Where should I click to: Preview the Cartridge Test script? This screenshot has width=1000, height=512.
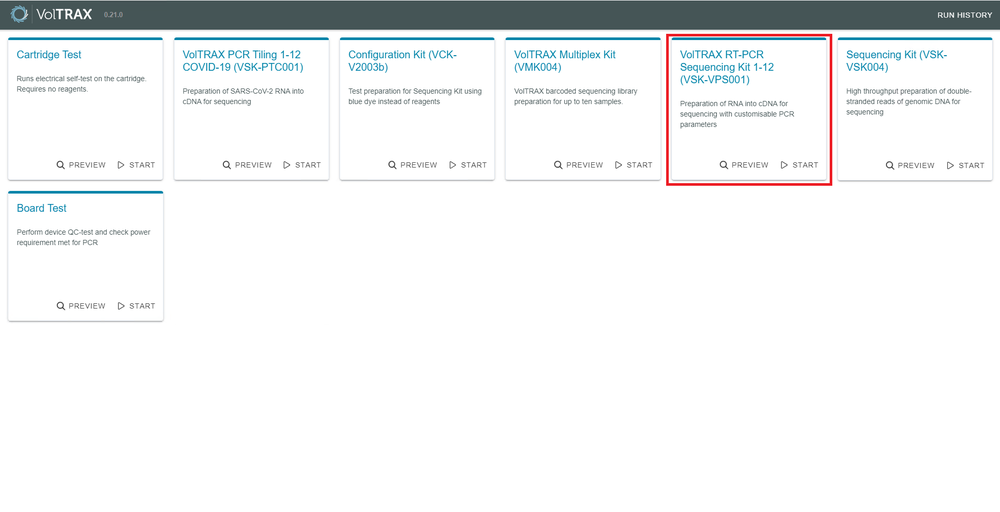tap(81, 165)
